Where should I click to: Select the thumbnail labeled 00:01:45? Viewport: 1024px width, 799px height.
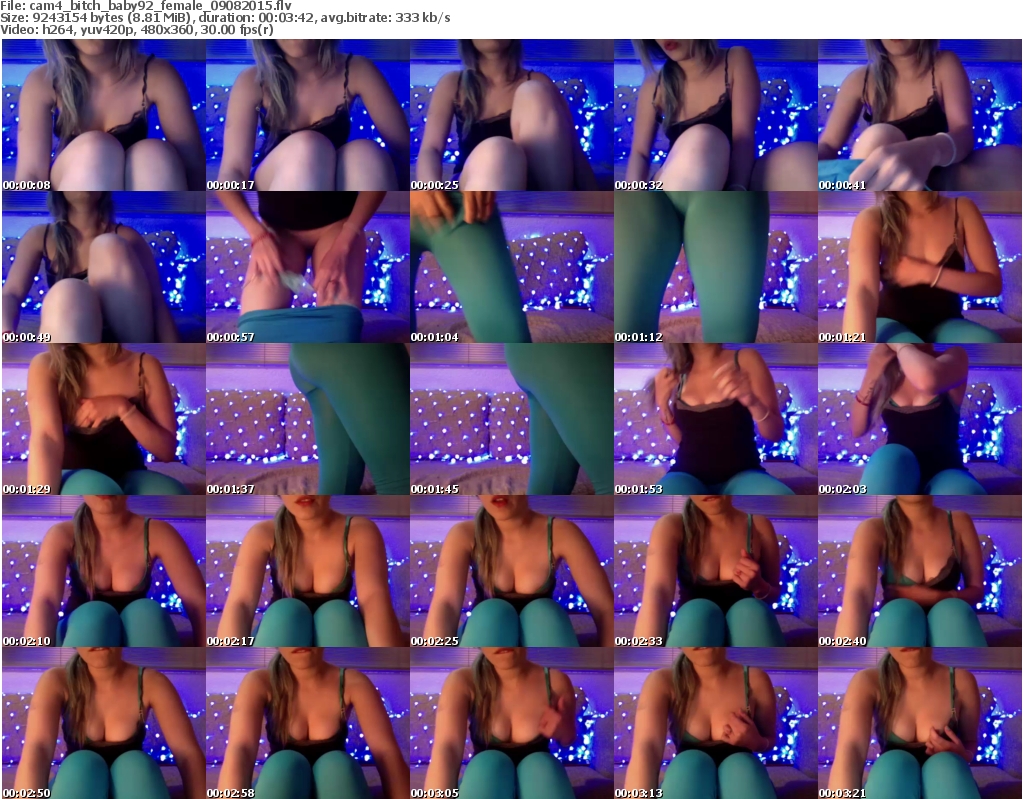(x=511, y=419)
